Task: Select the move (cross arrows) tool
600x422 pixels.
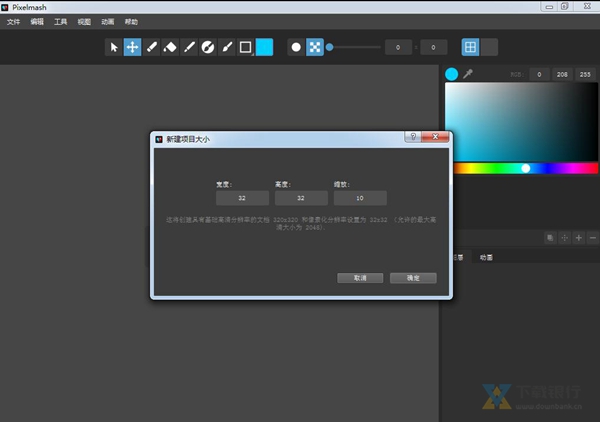Action: coord(132,47)
